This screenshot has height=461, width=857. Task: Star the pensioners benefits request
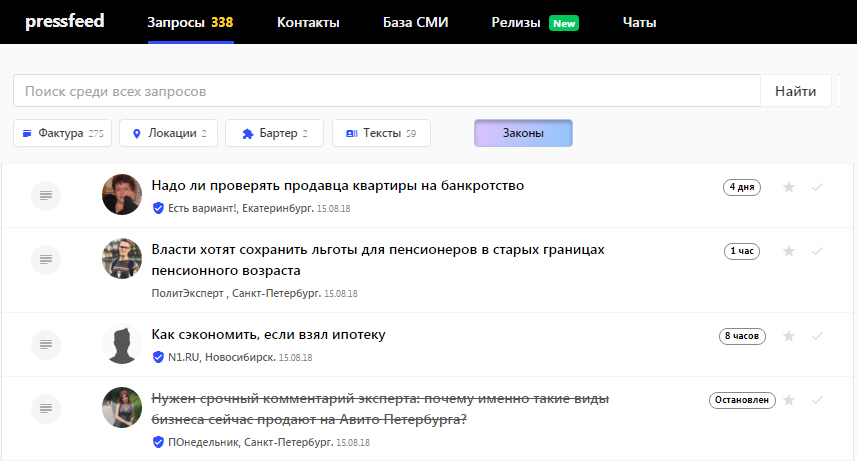pos(789,251)
